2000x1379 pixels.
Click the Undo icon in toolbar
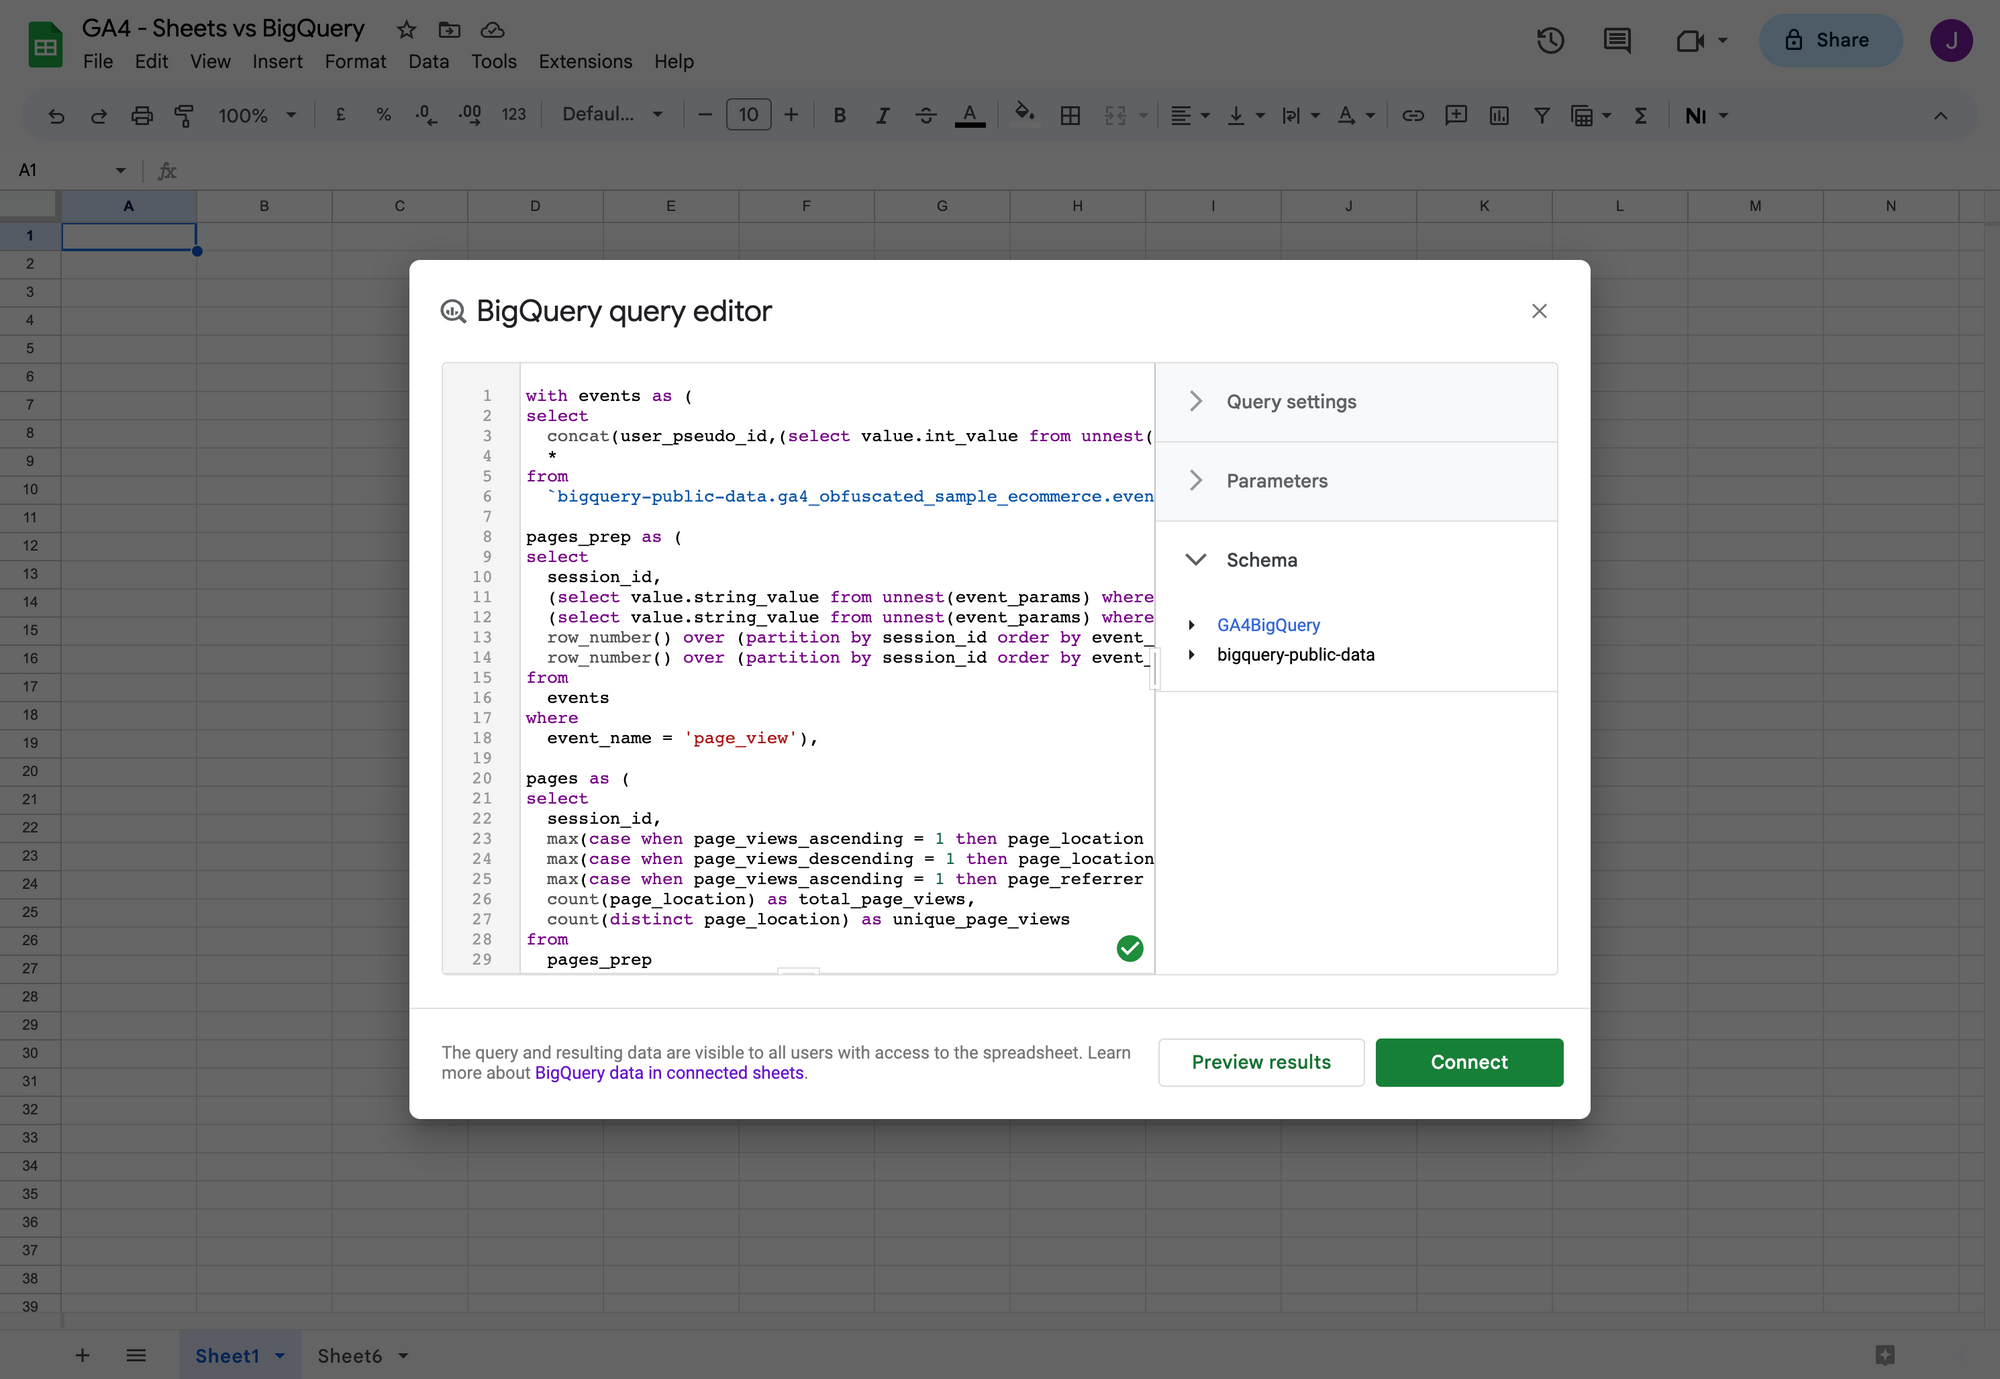click(x=56, y=116)
